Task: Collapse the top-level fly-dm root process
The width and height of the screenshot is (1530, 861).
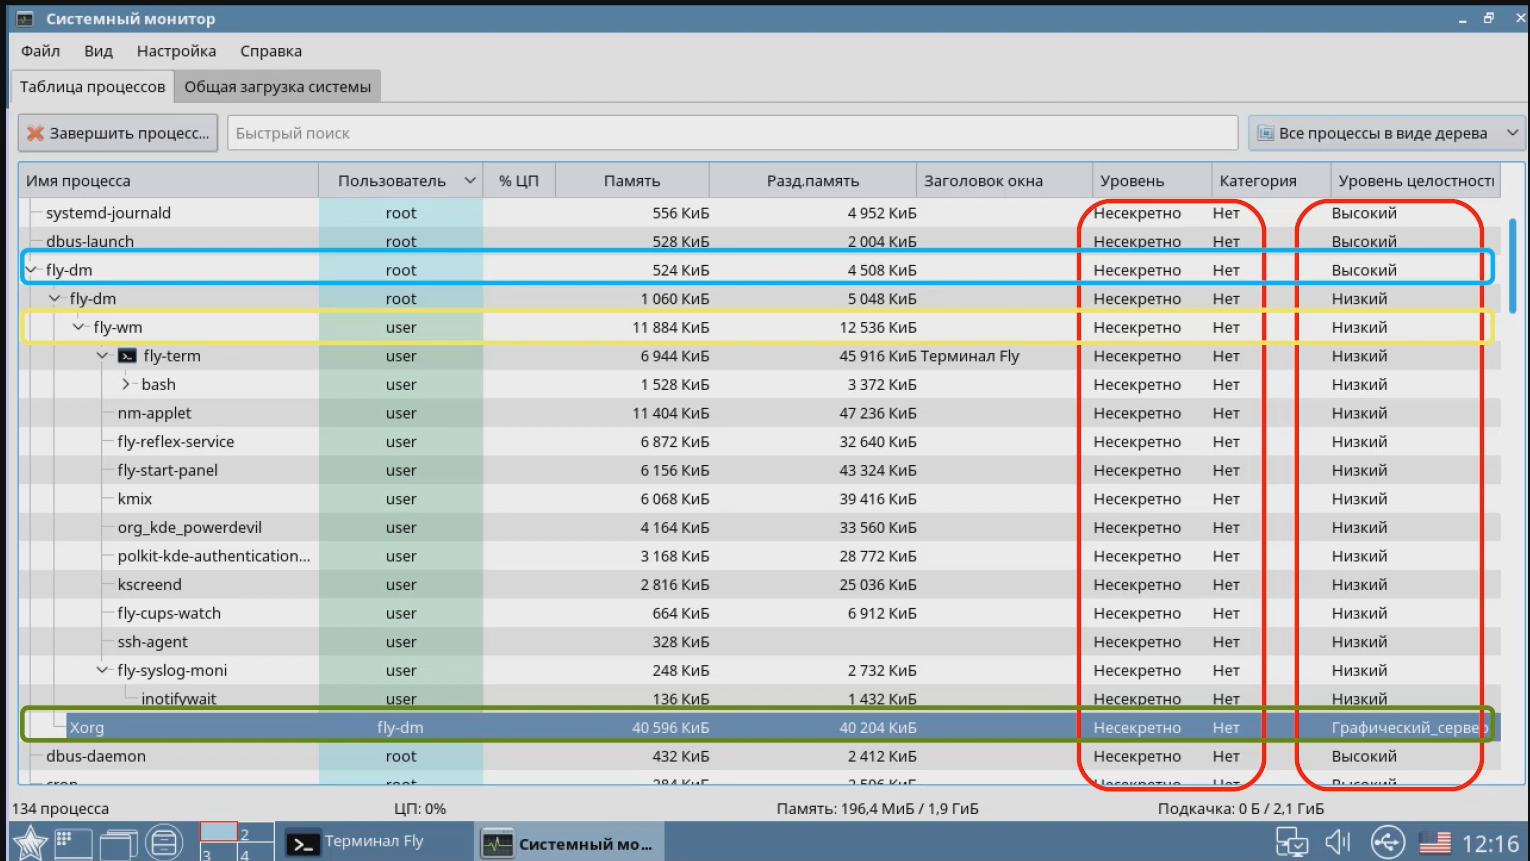Action: (x=32, y=270)
